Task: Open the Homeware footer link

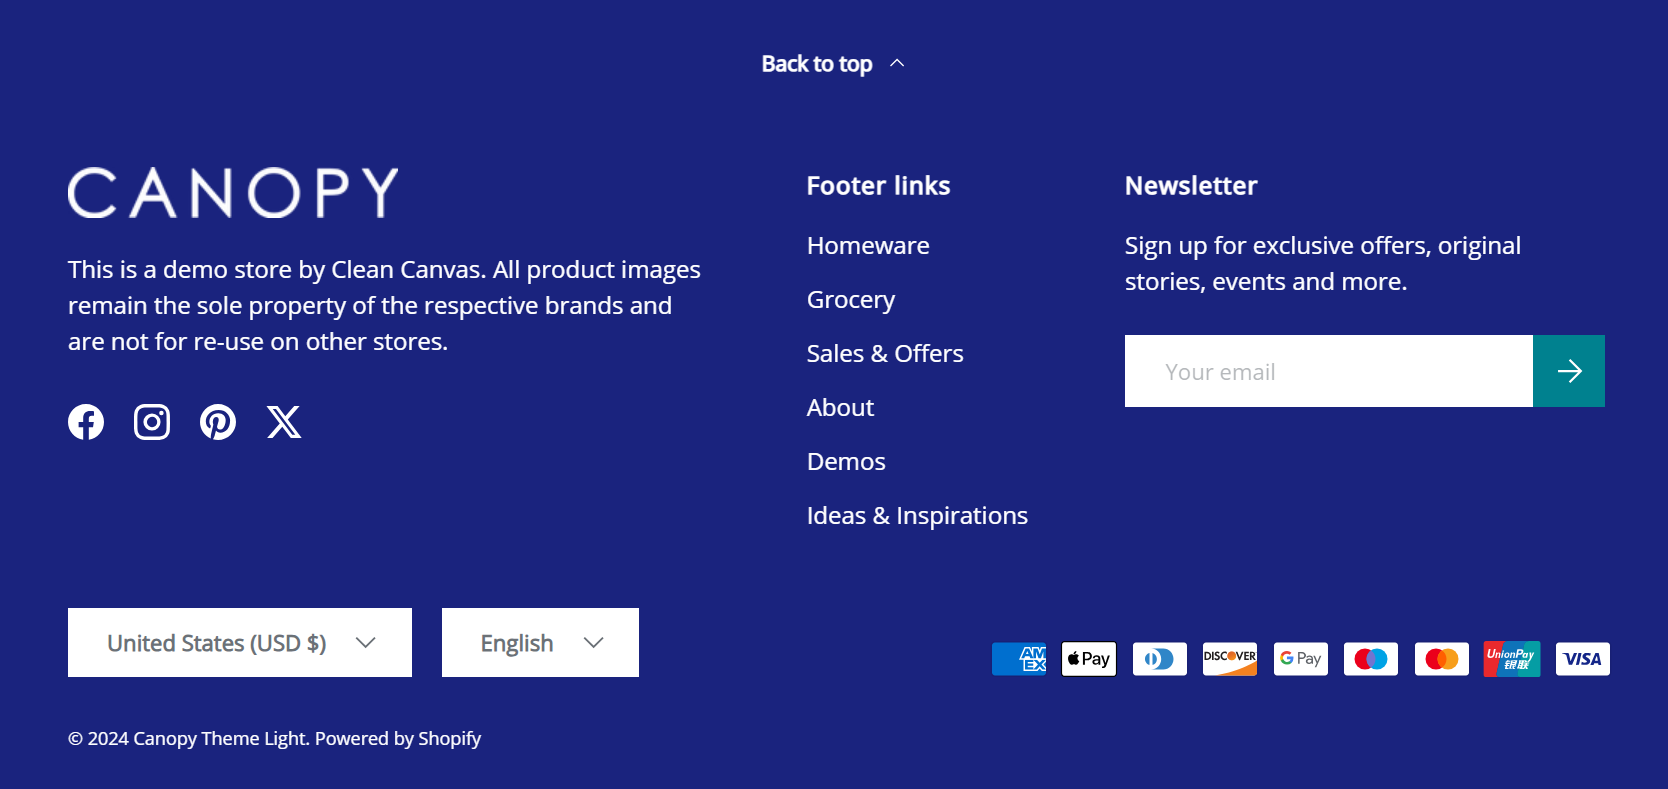Action: (x=868, y=246)
